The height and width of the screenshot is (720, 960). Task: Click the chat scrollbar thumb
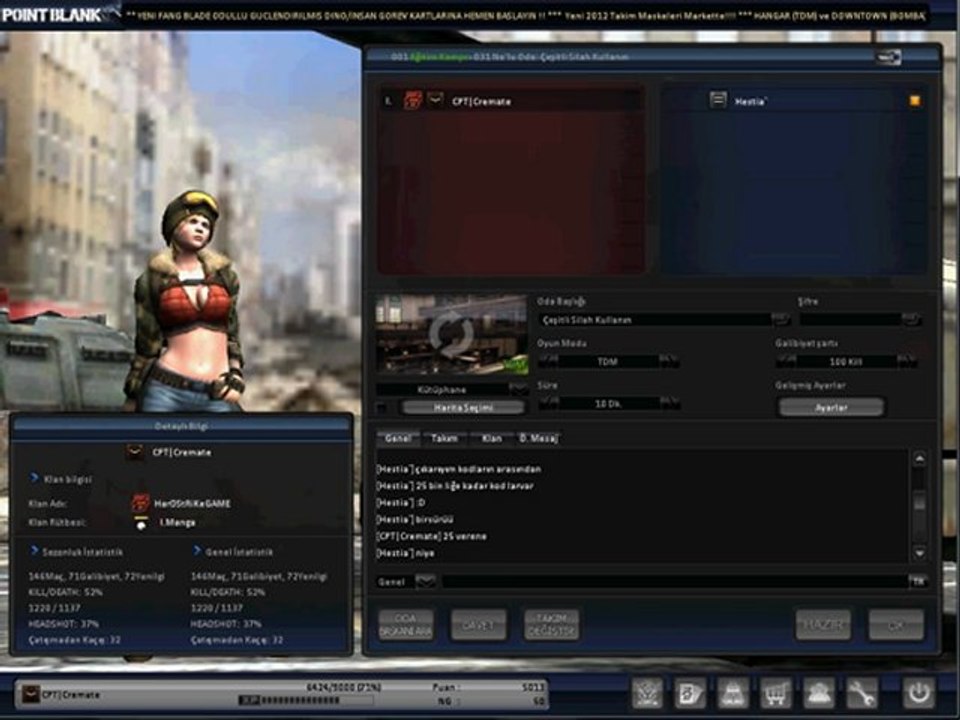pyautogui.click(x=919, y=501)
